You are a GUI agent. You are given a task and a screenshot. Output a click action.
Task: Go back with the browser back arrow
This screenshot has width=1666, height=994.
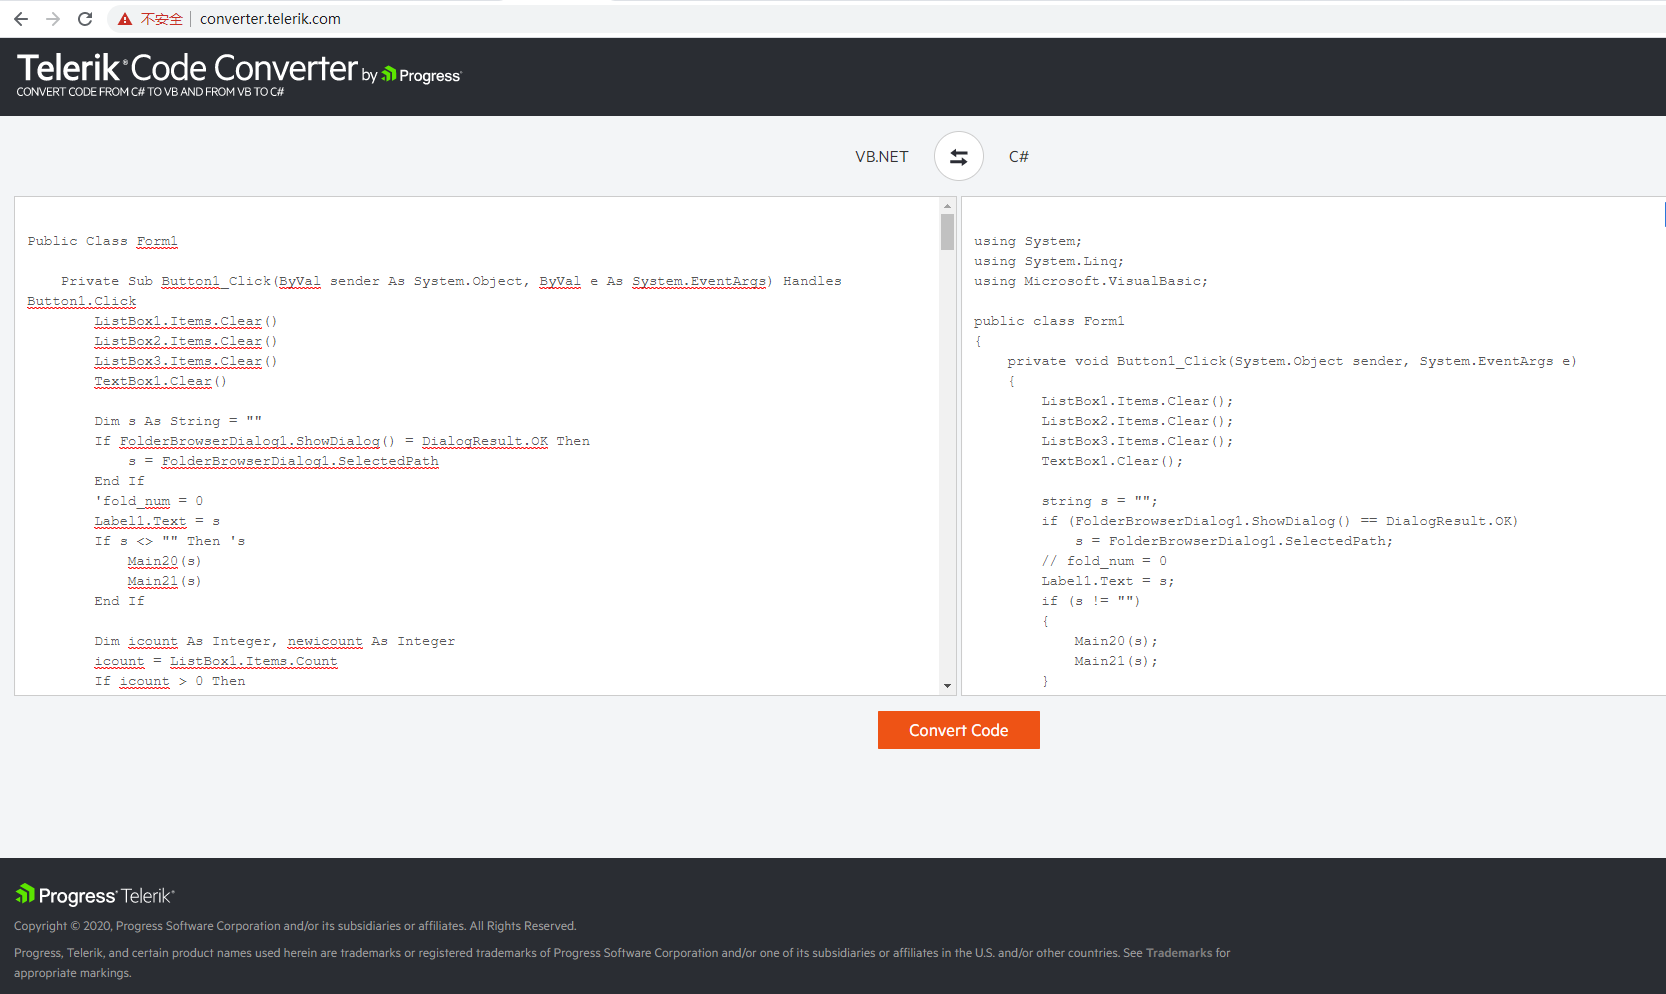pos(21,19)
